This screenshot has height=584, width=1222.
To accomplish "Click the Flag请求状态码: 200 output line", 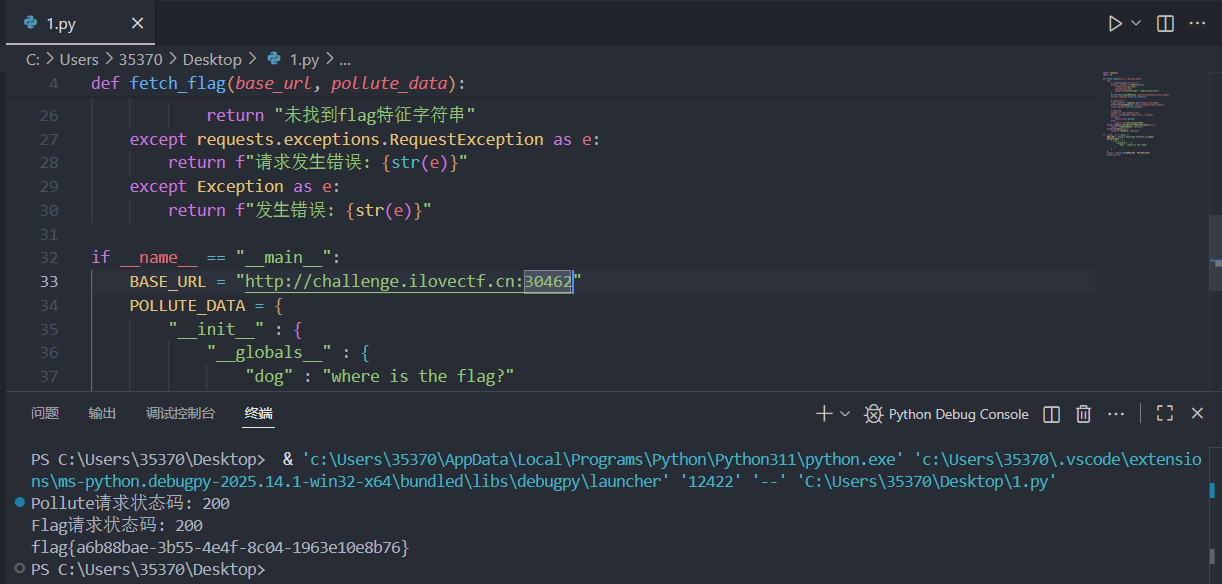I will tap(116, 526).
